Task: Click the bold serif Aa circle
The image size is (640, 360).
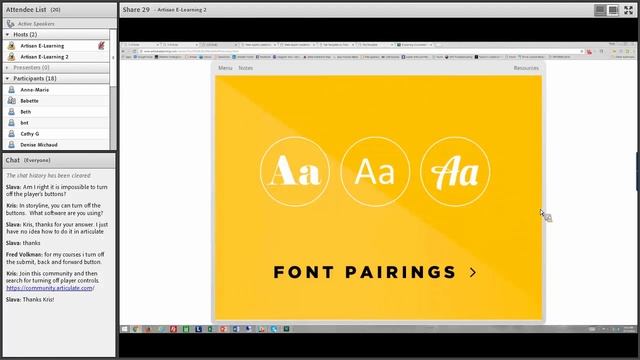Action: click(295, 171)
